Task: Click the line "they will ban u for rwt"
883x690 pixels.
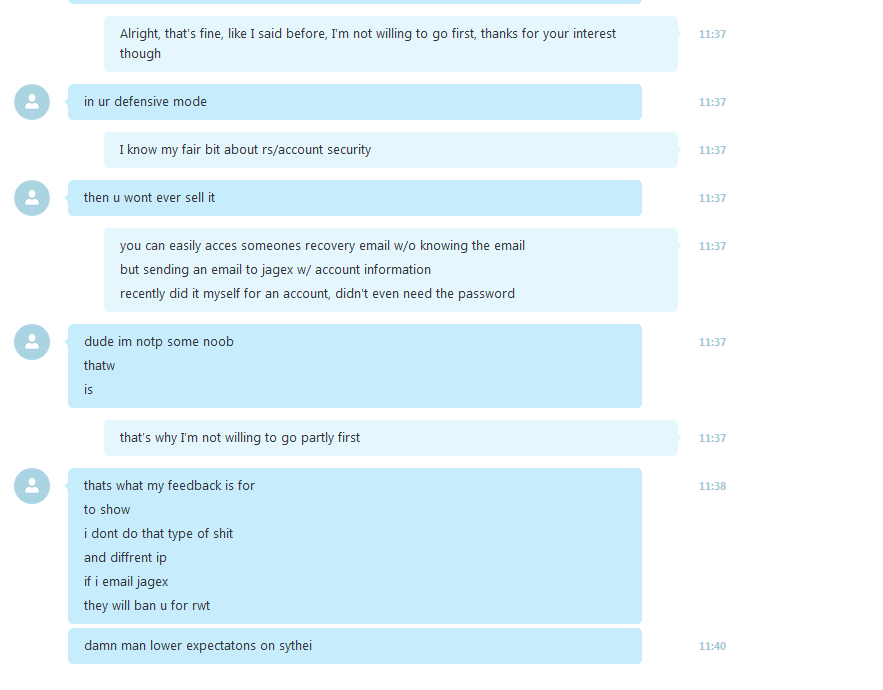Action: pyautogui.click(x=146, y=606)
